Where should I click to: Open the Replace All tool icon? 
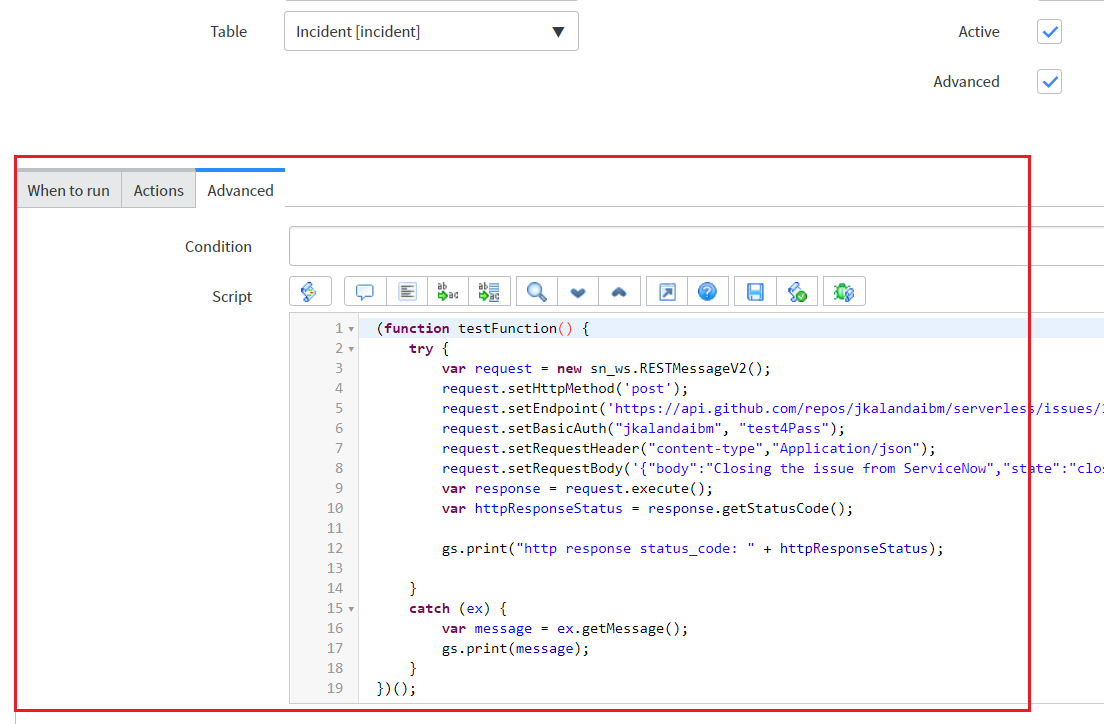click(489, 292)
